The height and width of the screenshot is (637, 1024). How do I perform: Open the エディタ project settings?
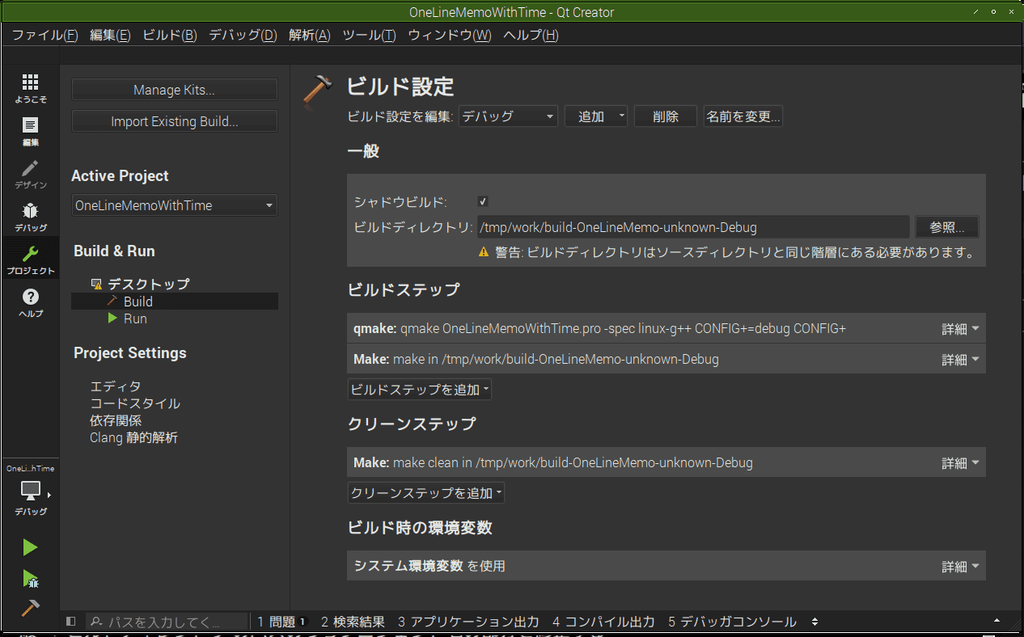[115, 386]
